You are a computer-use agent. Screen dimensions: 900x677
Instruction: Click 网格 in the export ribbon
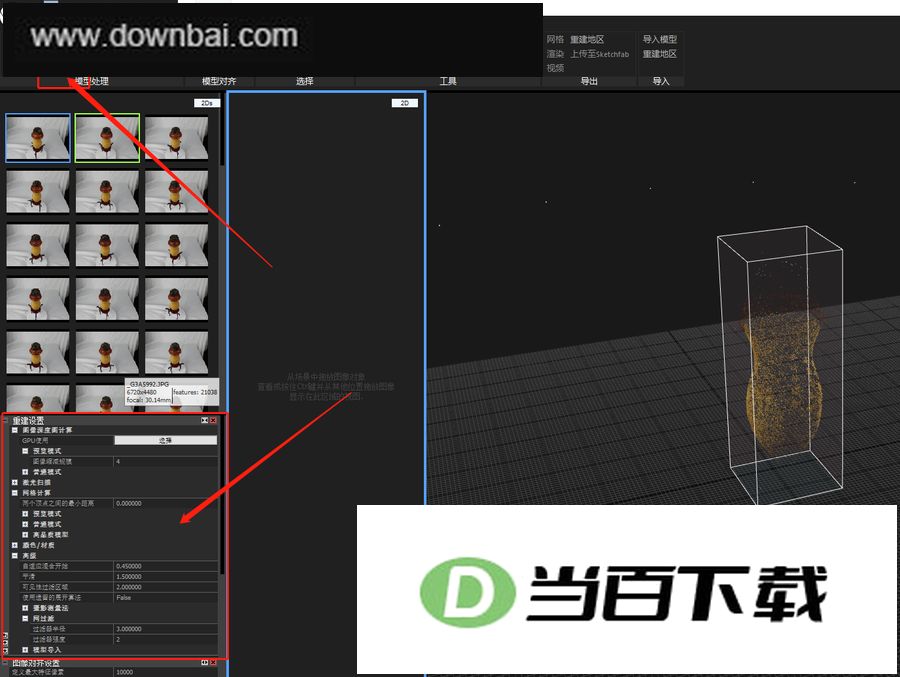(555, 39)
